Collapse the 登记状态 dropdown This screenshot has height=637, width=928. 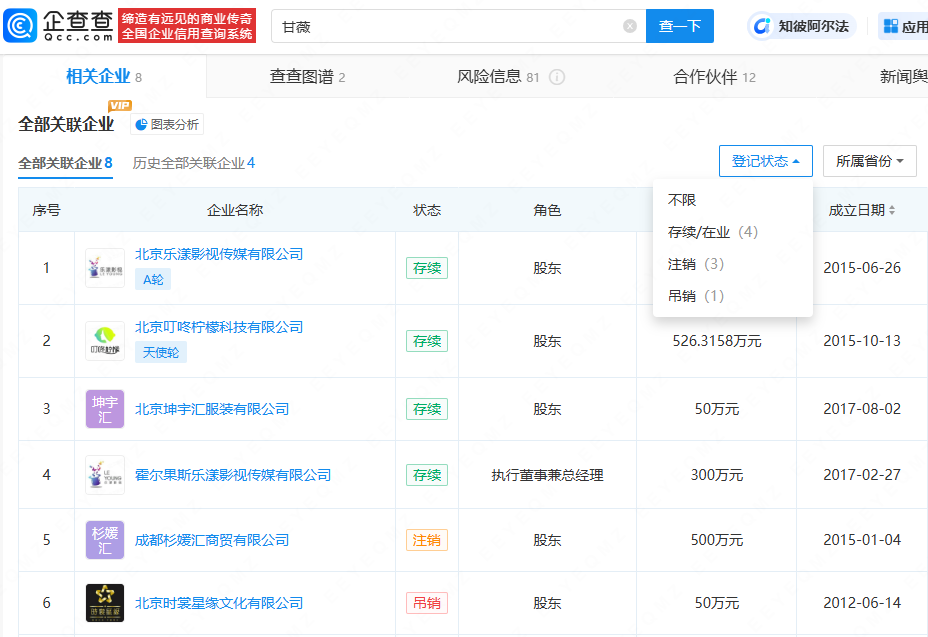click(765, 161)
